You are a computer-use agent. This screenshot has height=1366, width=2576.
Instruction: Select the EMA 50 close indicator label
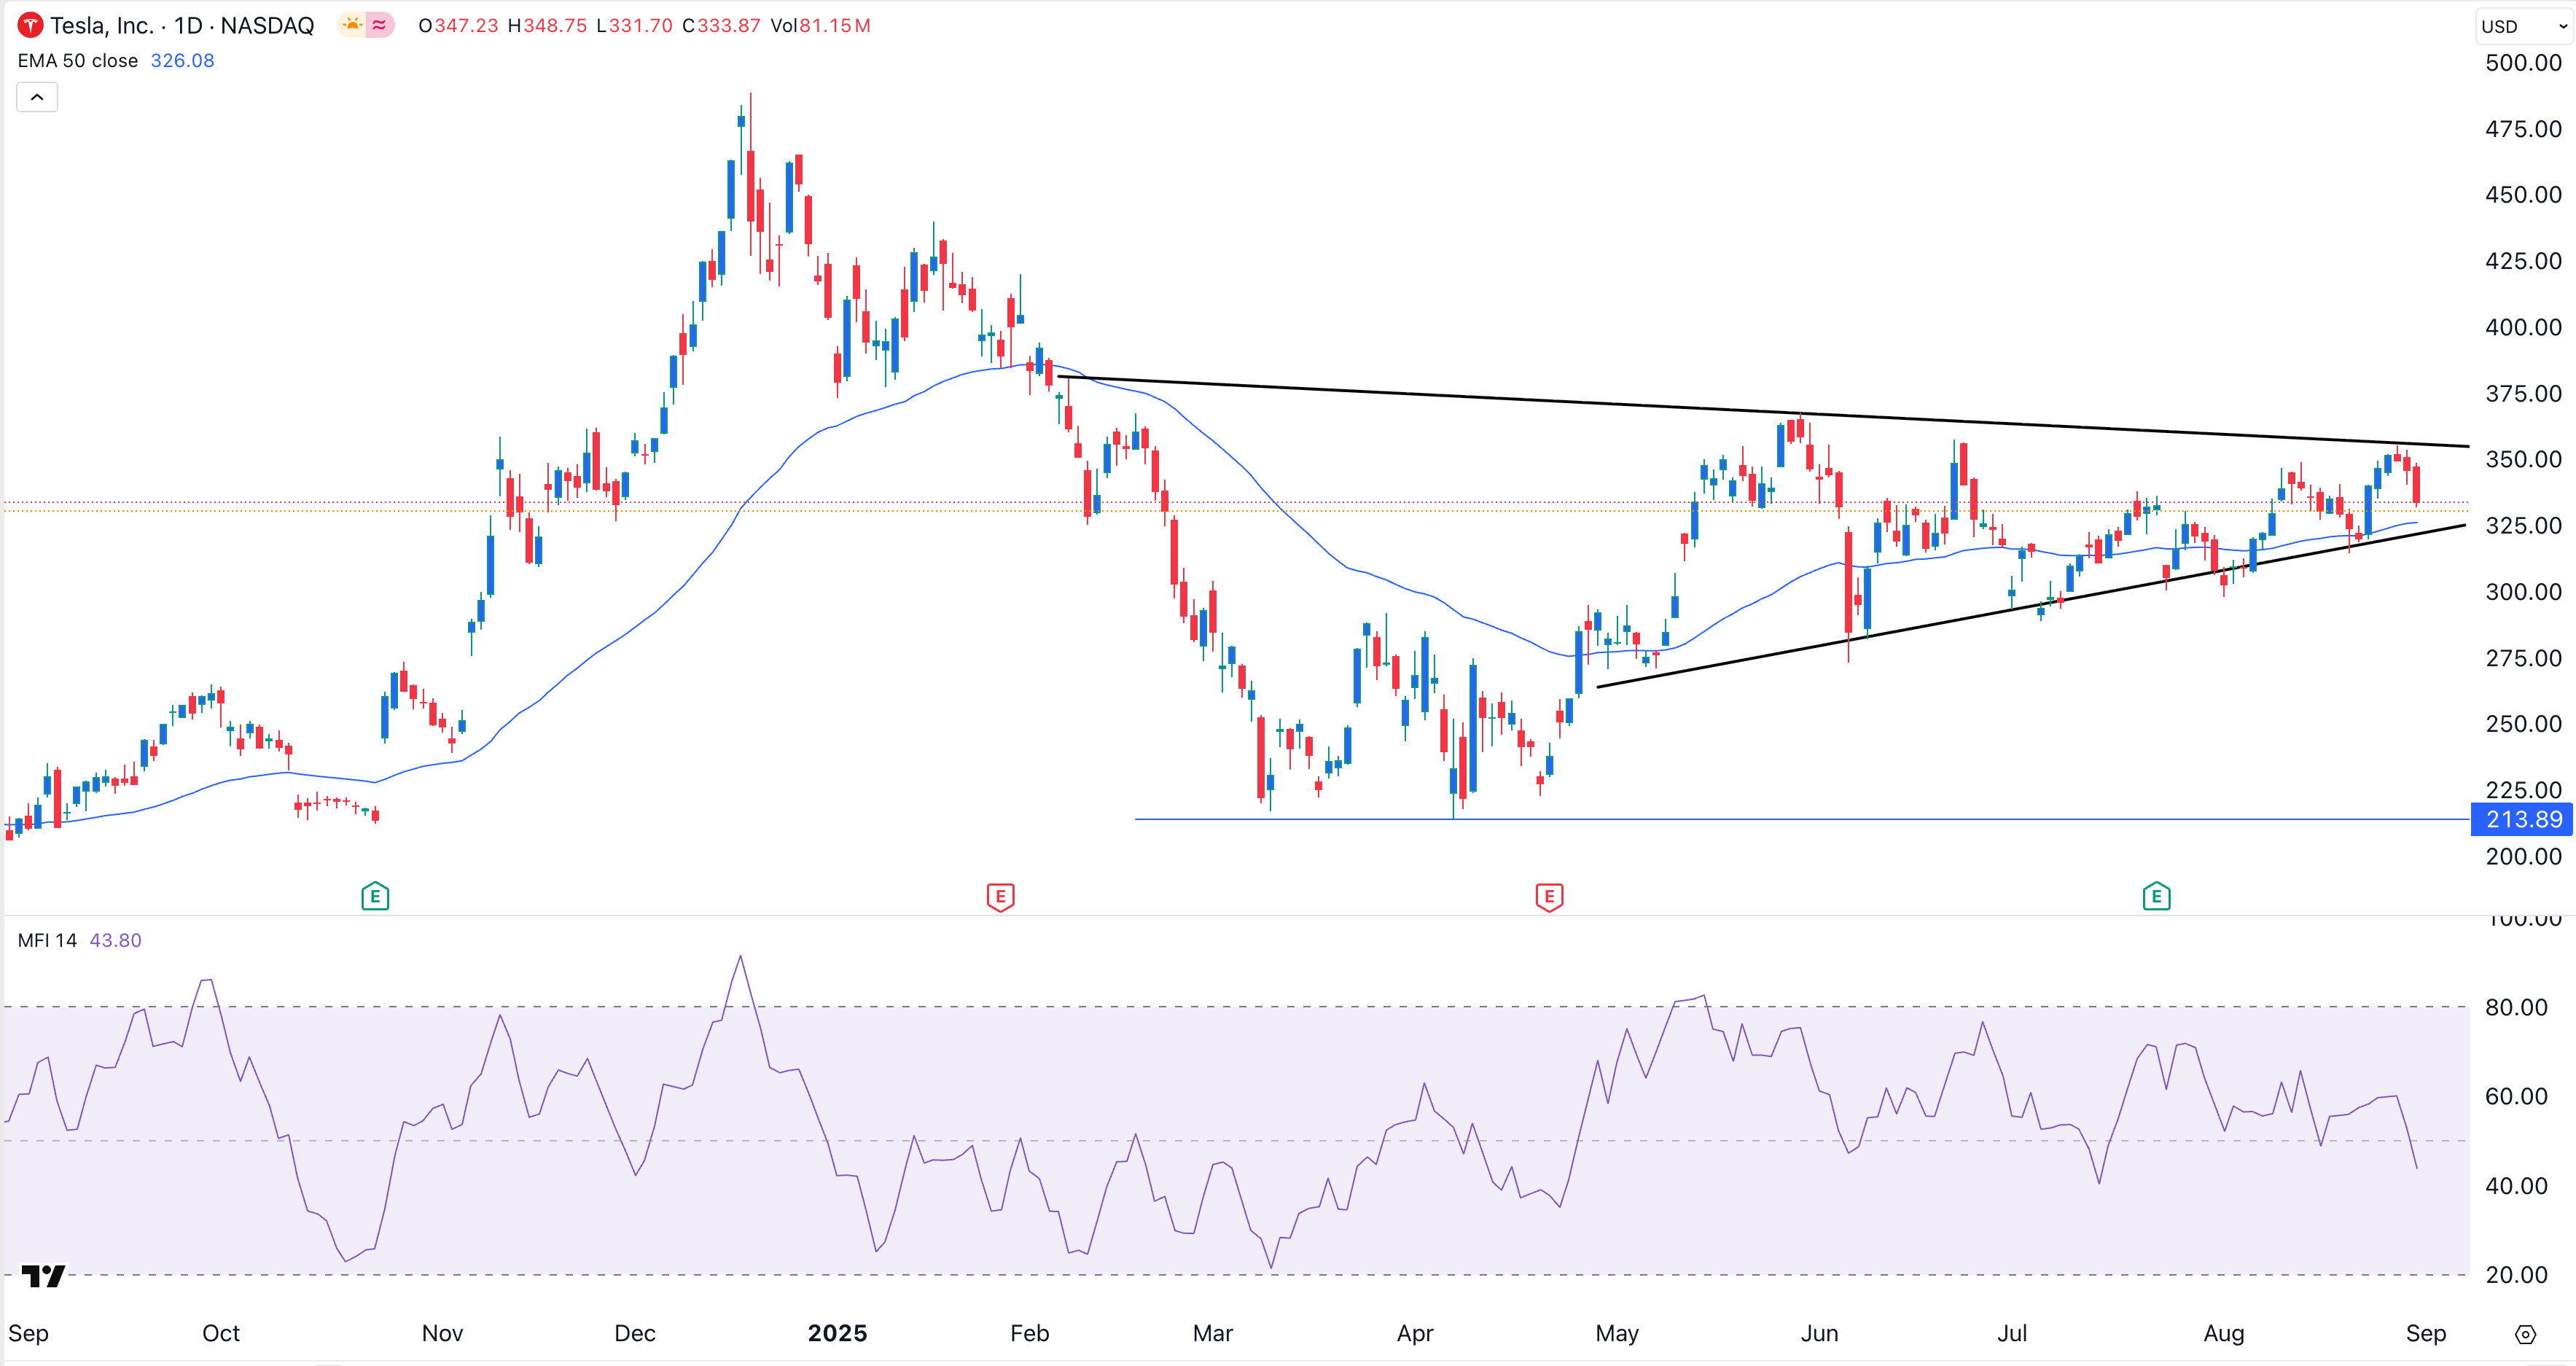pyautogui.click(x=78, y=60)
